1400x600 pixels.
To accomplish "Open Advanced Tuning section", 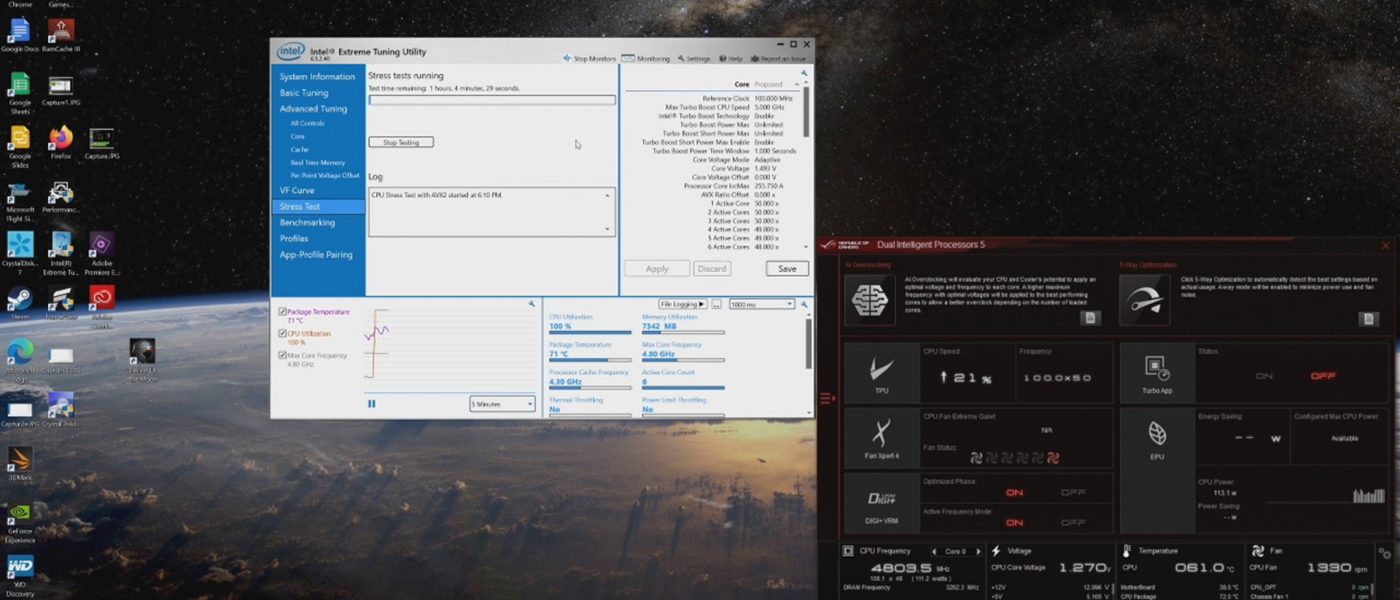I will tap(313, 109).
